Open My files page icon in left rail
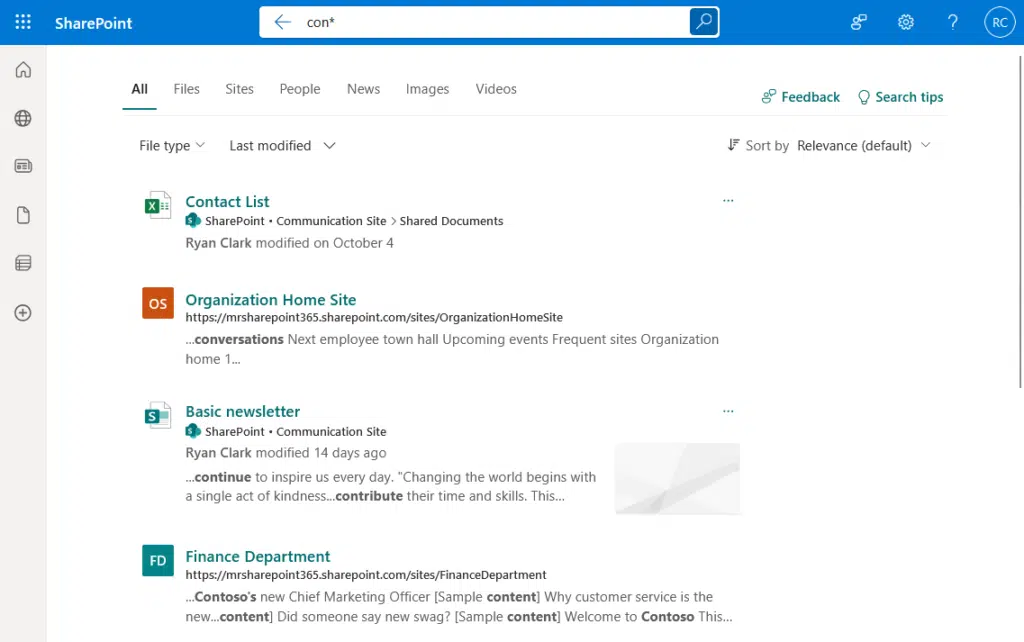Screen dimensions: 1024x642 click(x=23, y=215)
